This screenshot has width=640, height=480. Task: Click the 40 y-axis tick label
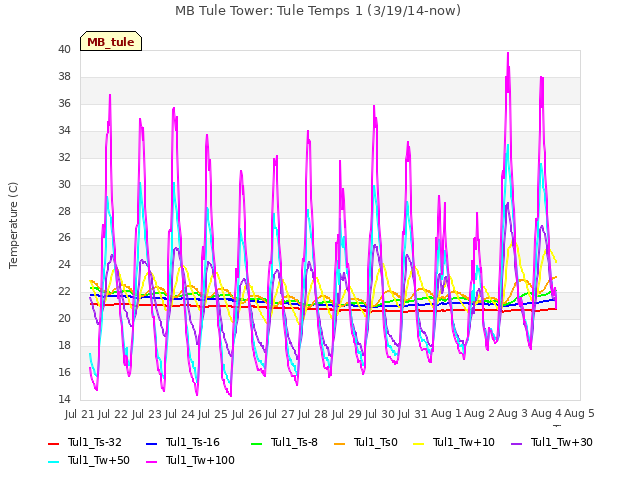pos(64,50)
